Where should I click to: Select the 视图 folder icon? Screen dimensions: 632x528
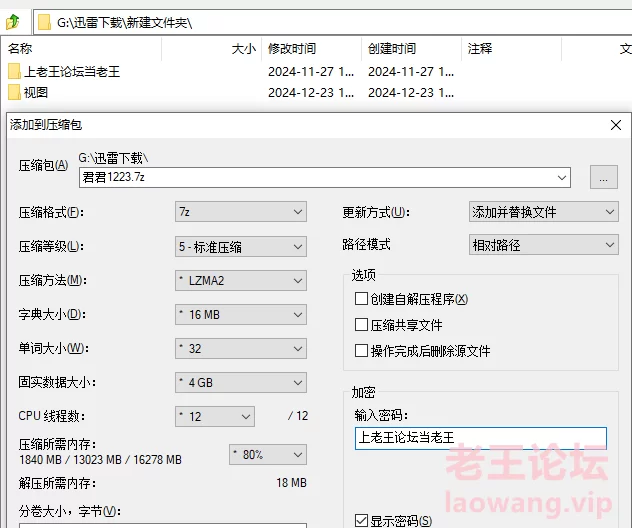tap(15, 92)
